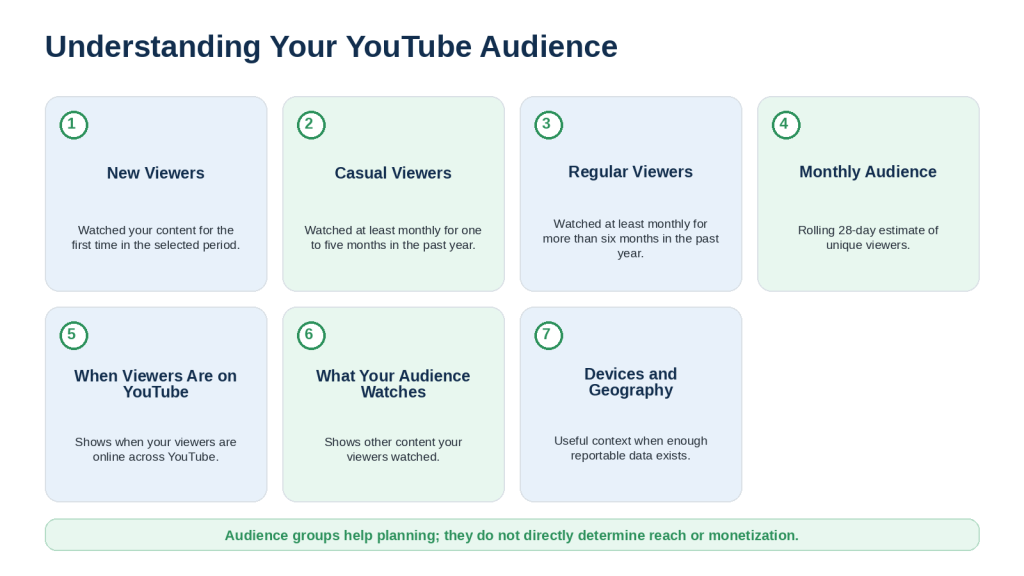Image resolution: width=1024 pixels, height=576 pixels.
Task: Select the 'When Viewers Are on YouTube' heading
Action: [155, 384]
